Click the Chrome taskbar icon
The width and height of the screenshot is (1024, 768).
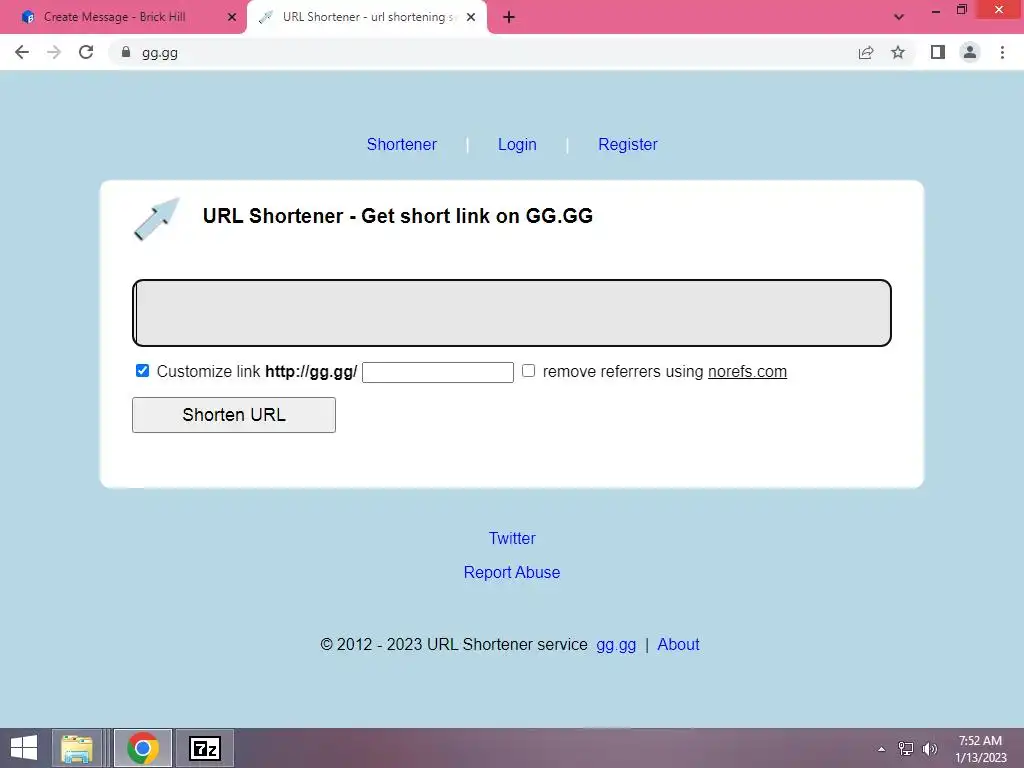tap(143, 748)
